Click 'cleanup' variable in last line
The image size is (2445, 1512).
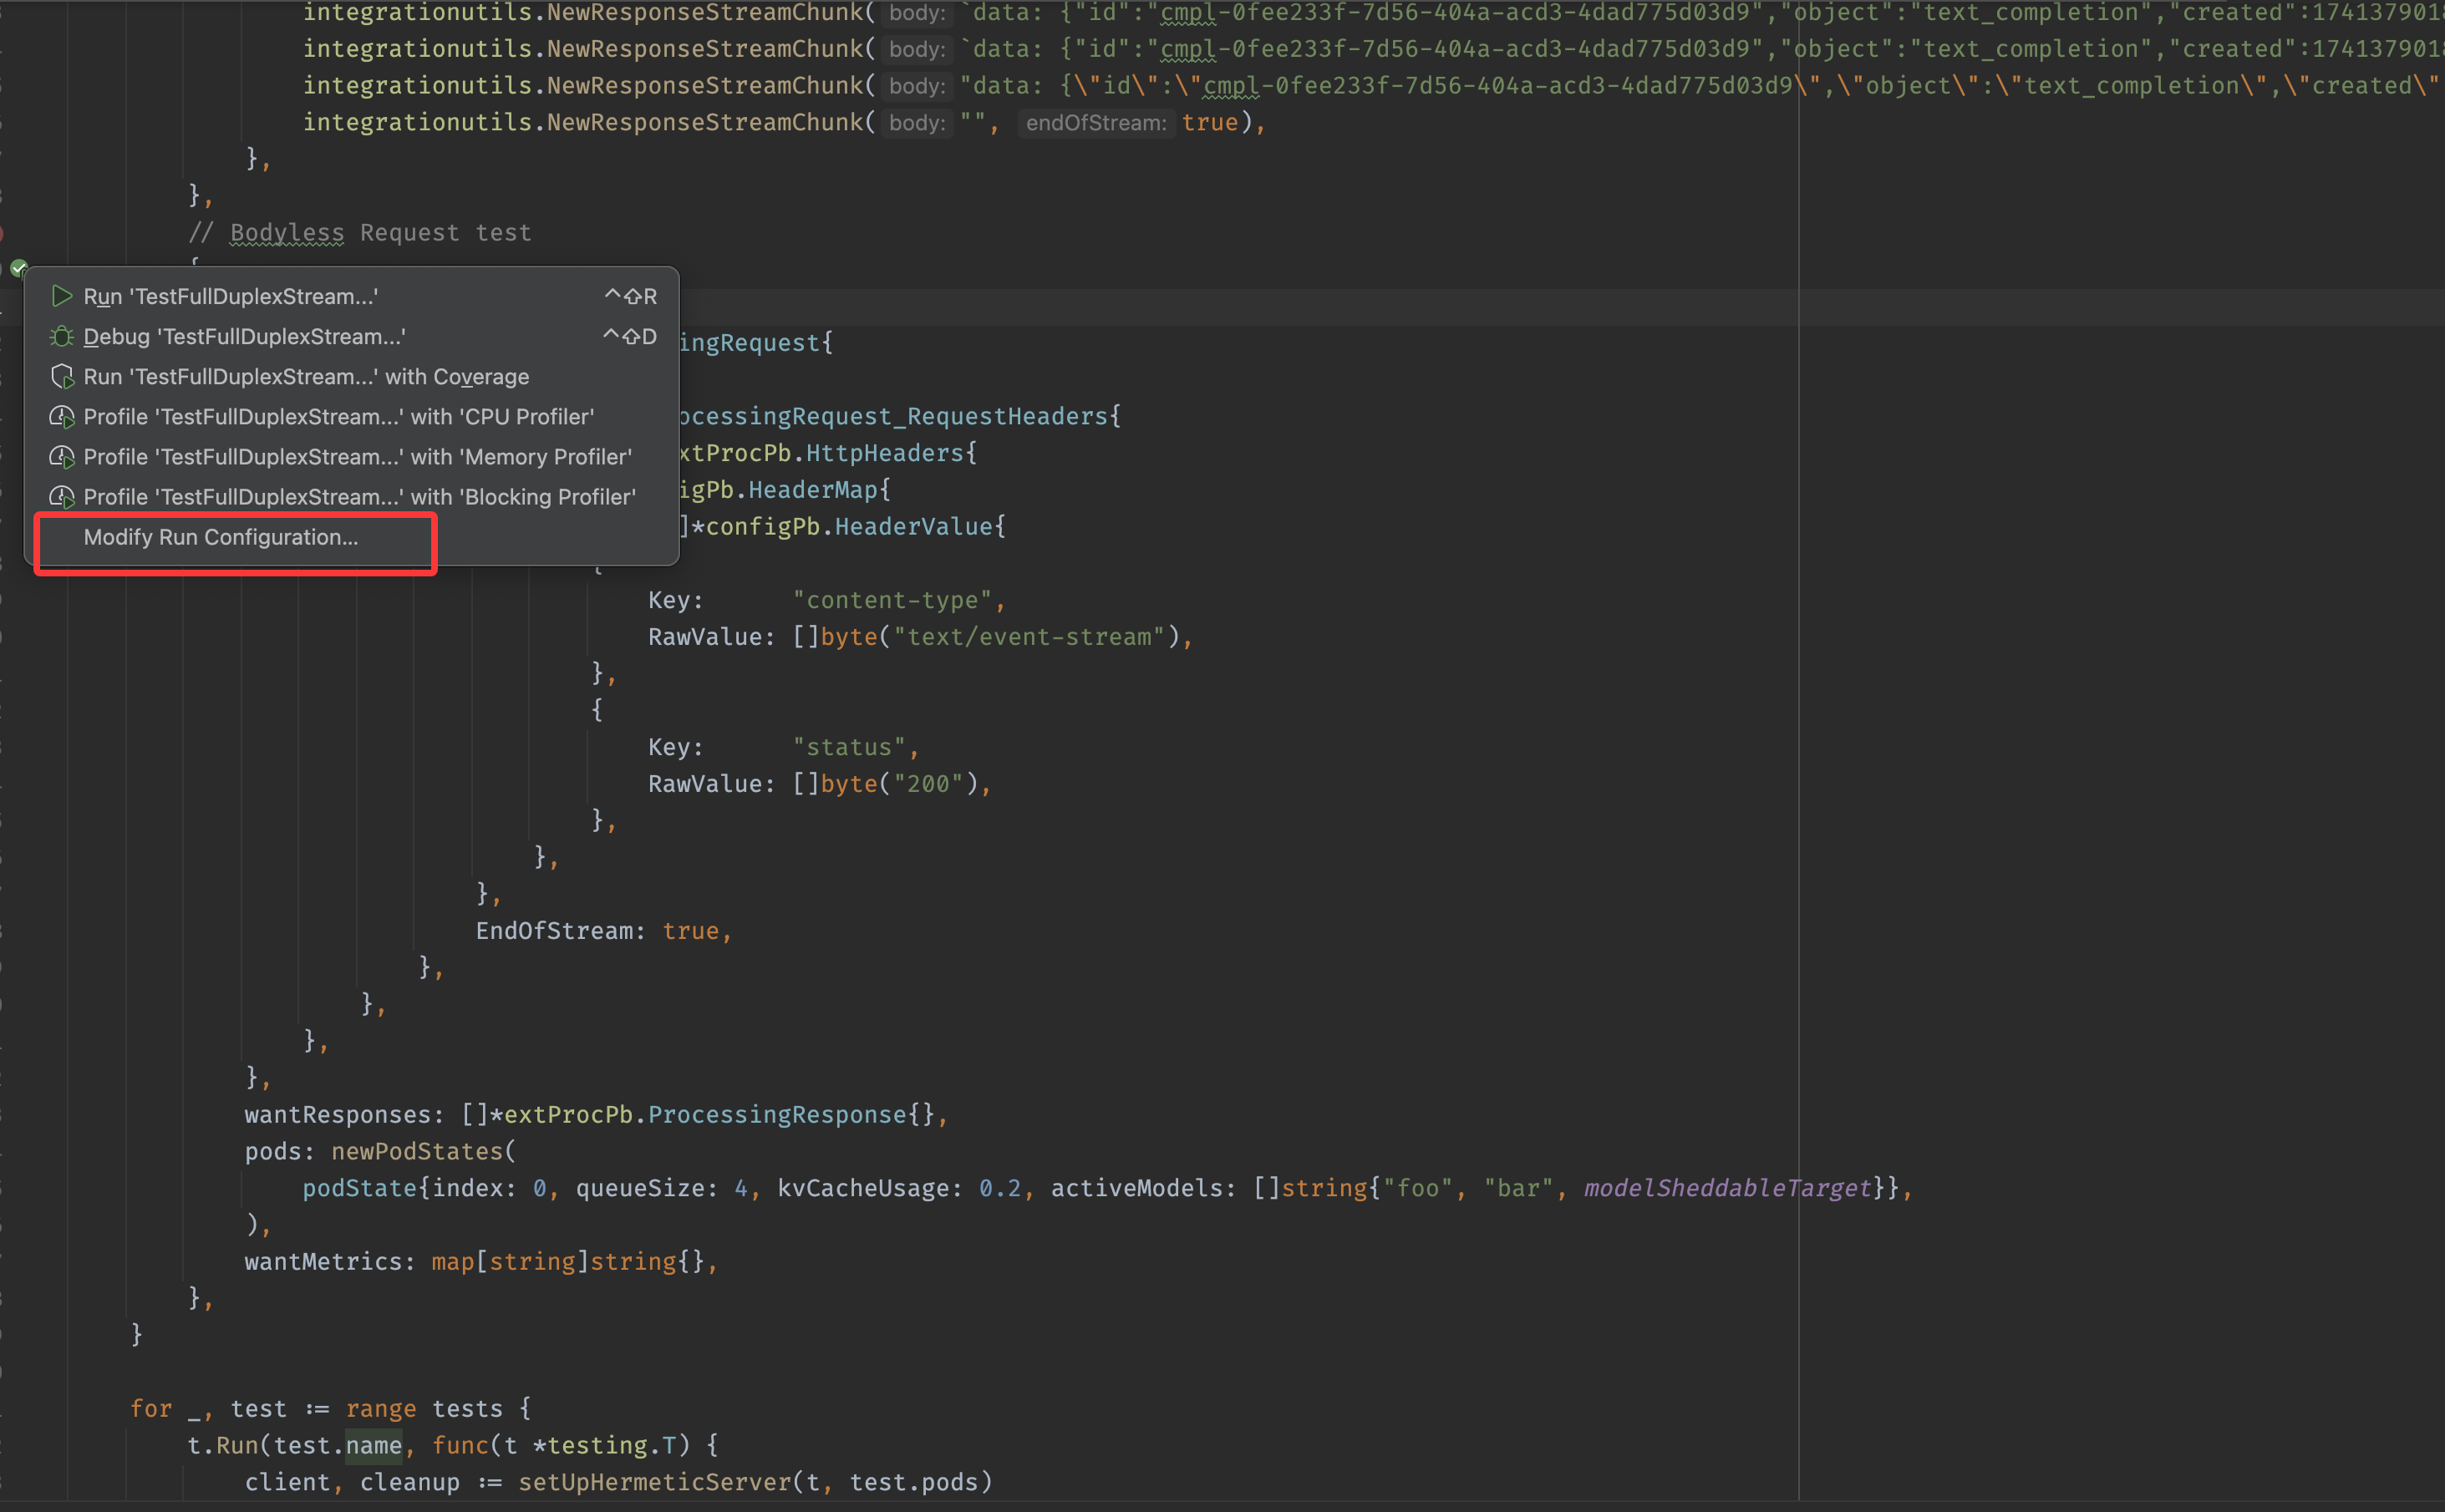click(410, 1482)
